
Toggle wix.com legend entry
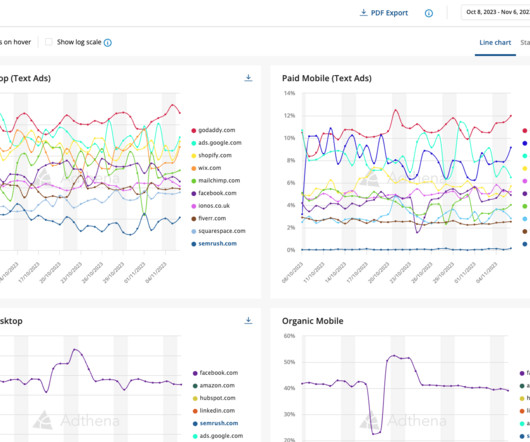click(x=206, y=168)
